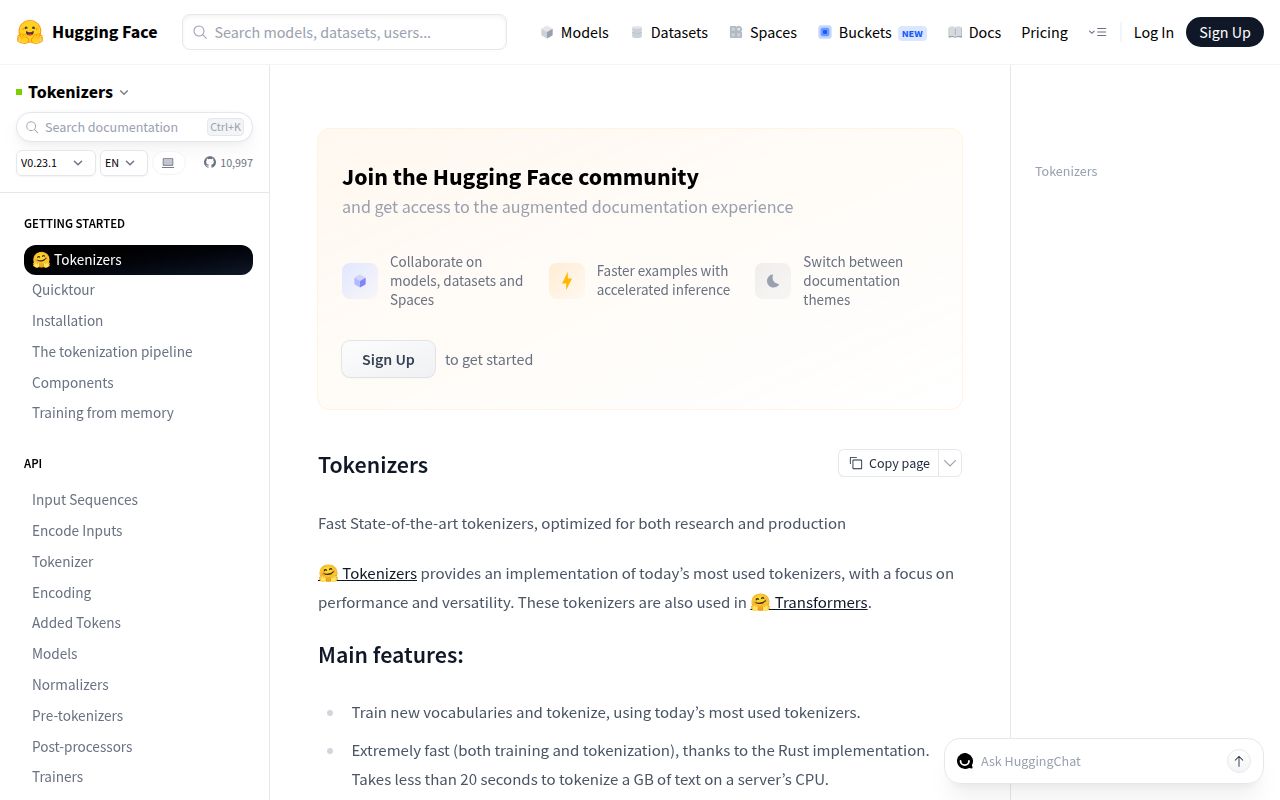Click the lightning bolt faster examples icon
The height and width of the screenshot is (800, 1280).
pos(567,281)
